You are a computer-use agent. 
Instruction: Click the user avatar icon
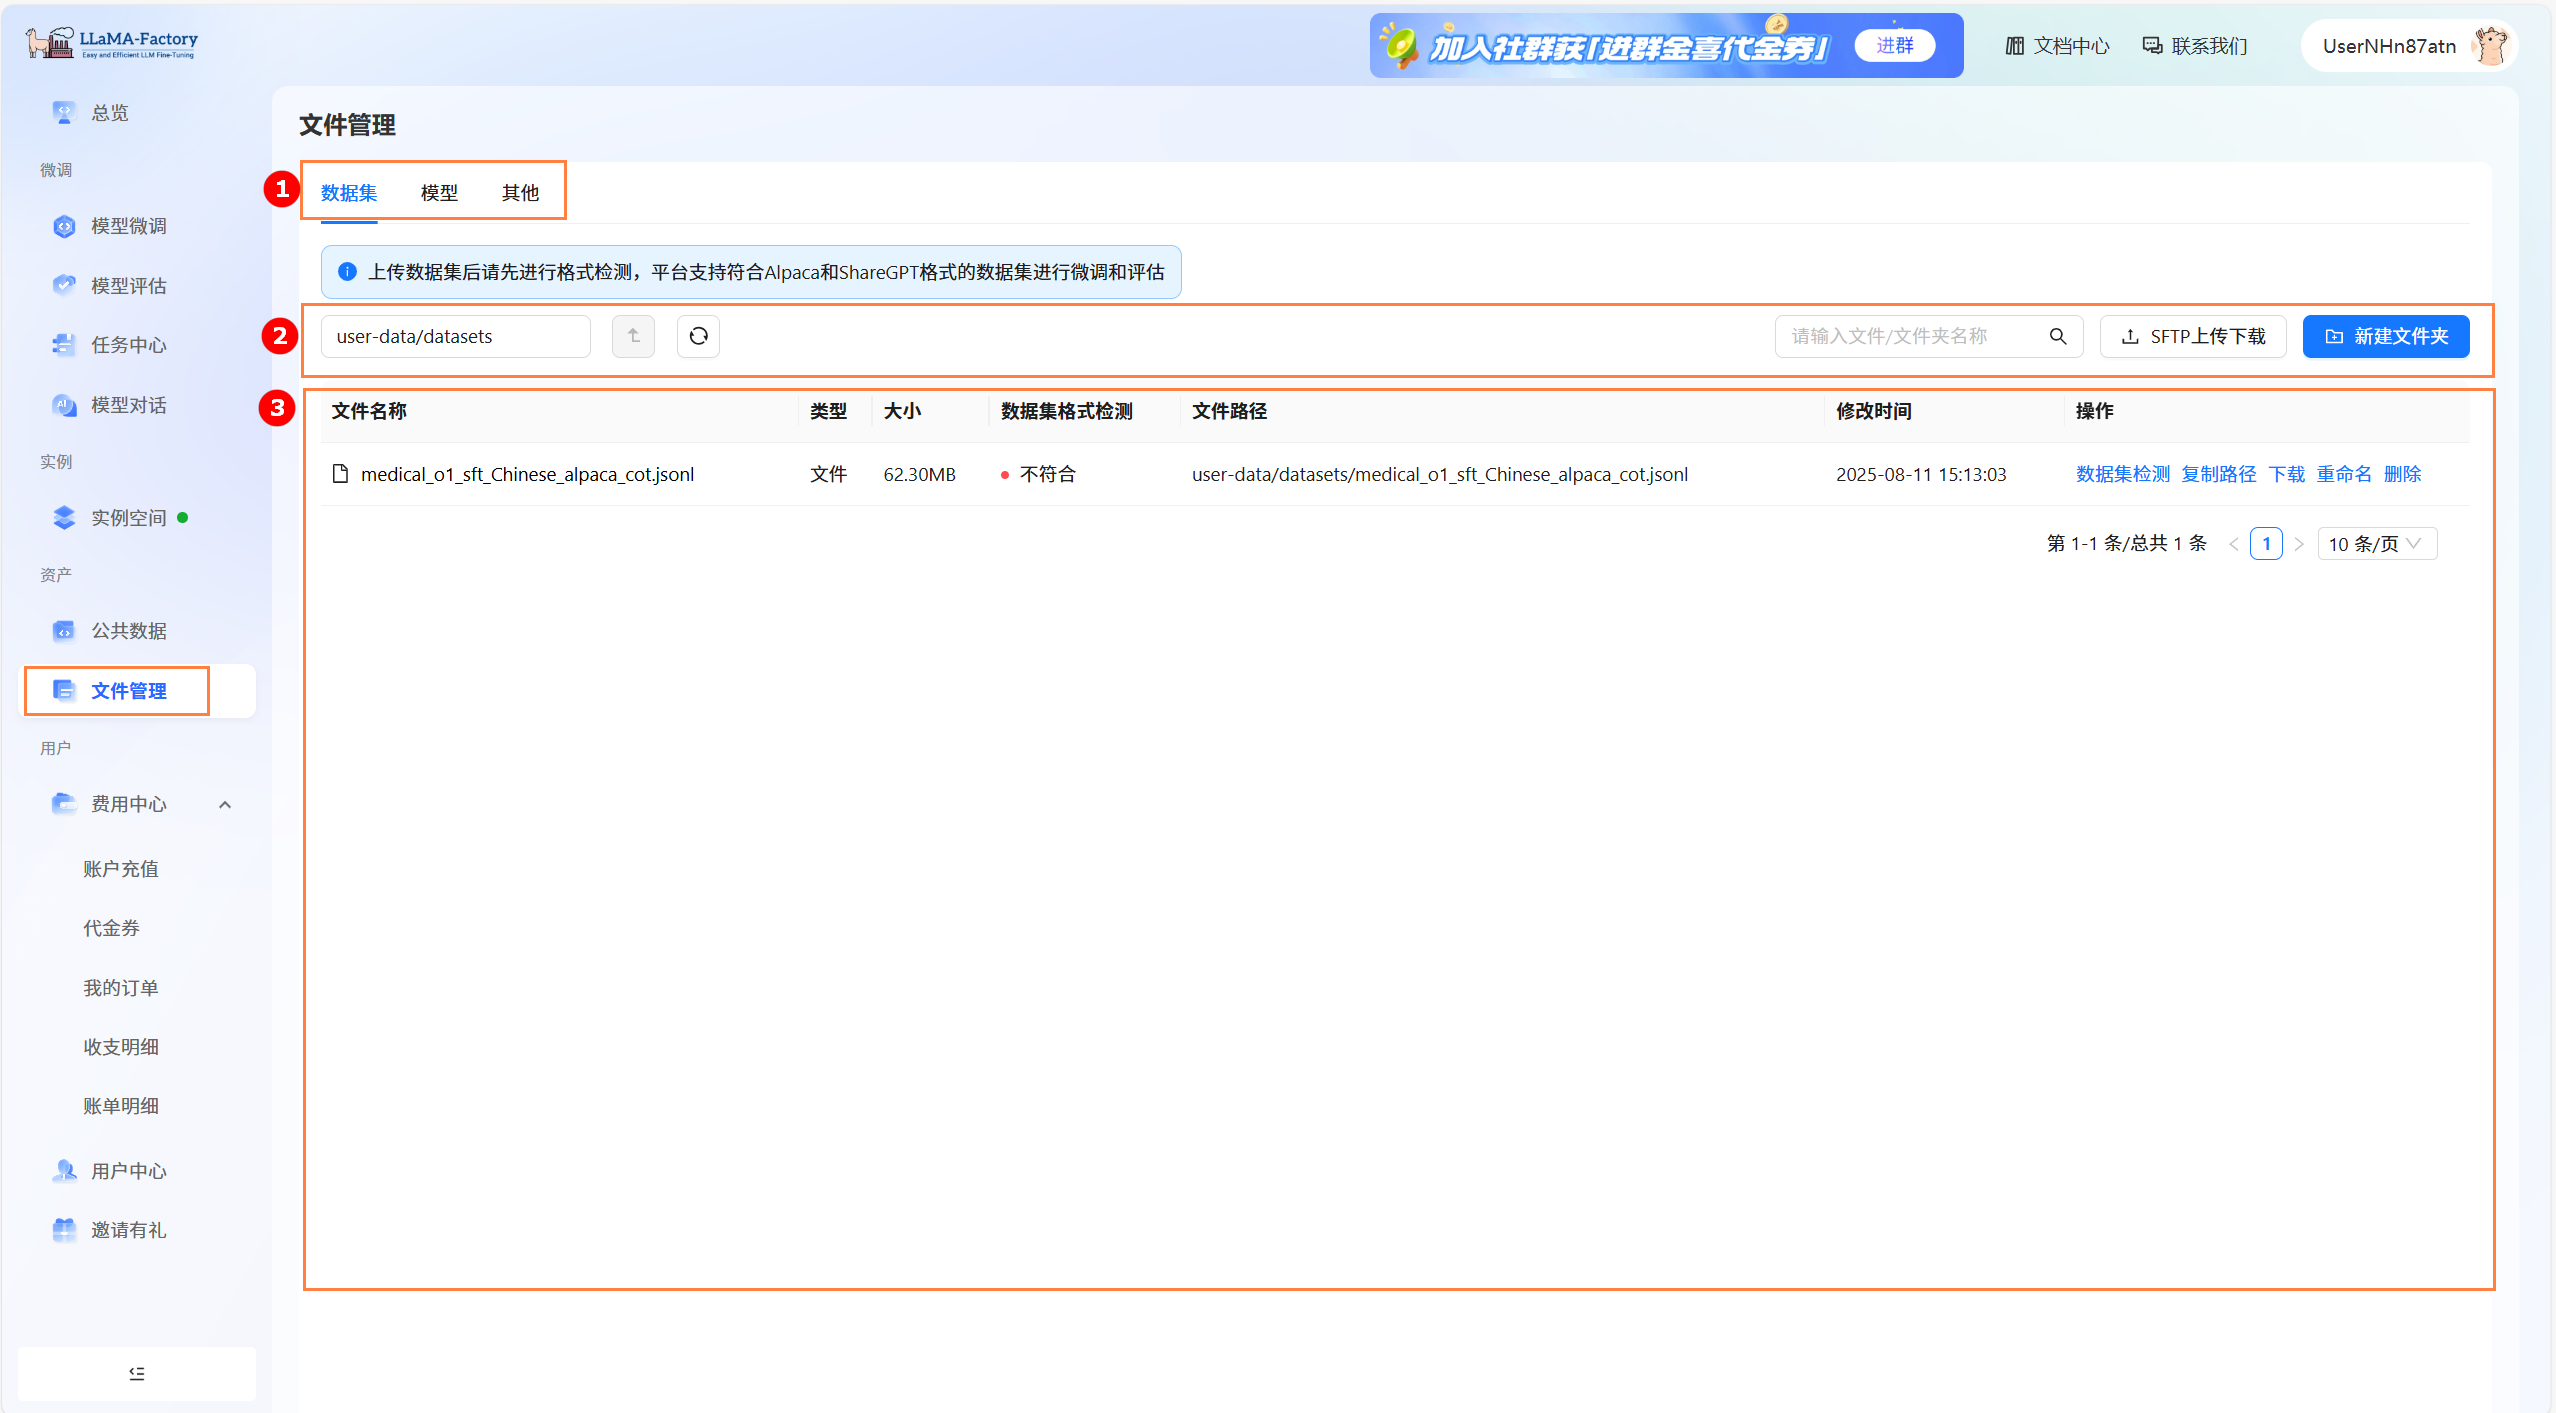(x=2491, y=46)
